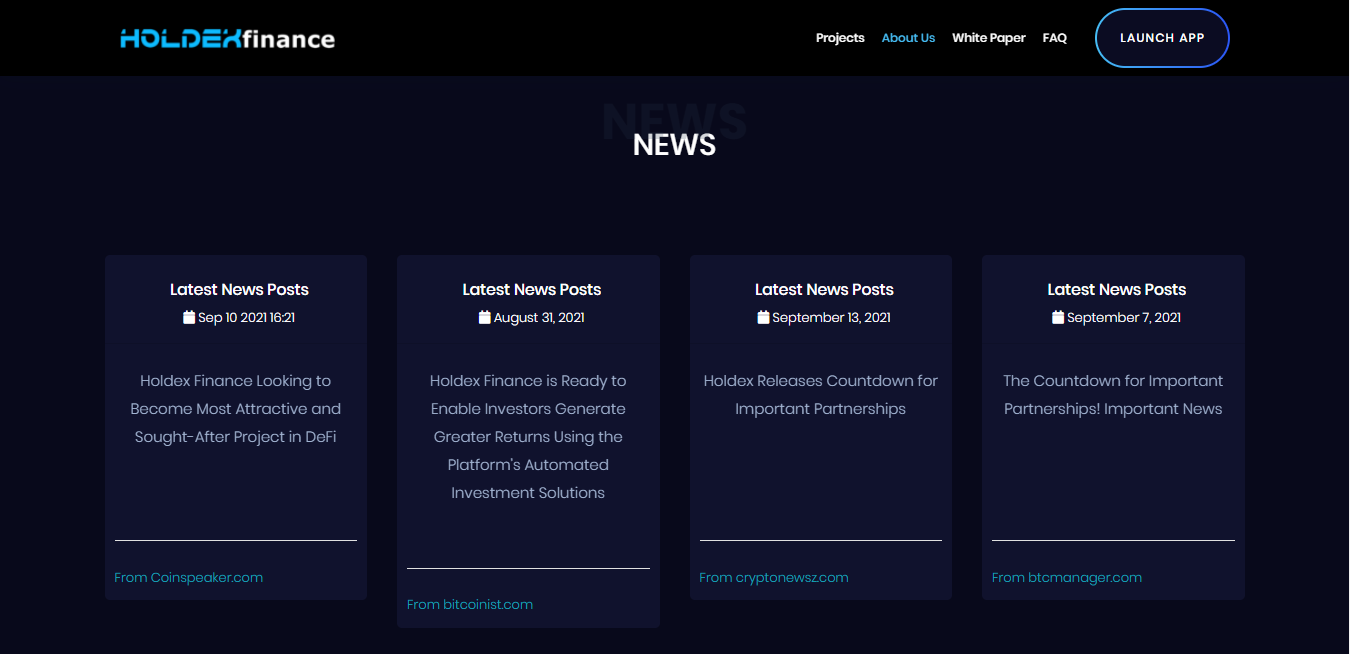Open the From btcmanager.com link
Image resolution: width=1350 pixels, height=654 pixels.
[1066, 577]
